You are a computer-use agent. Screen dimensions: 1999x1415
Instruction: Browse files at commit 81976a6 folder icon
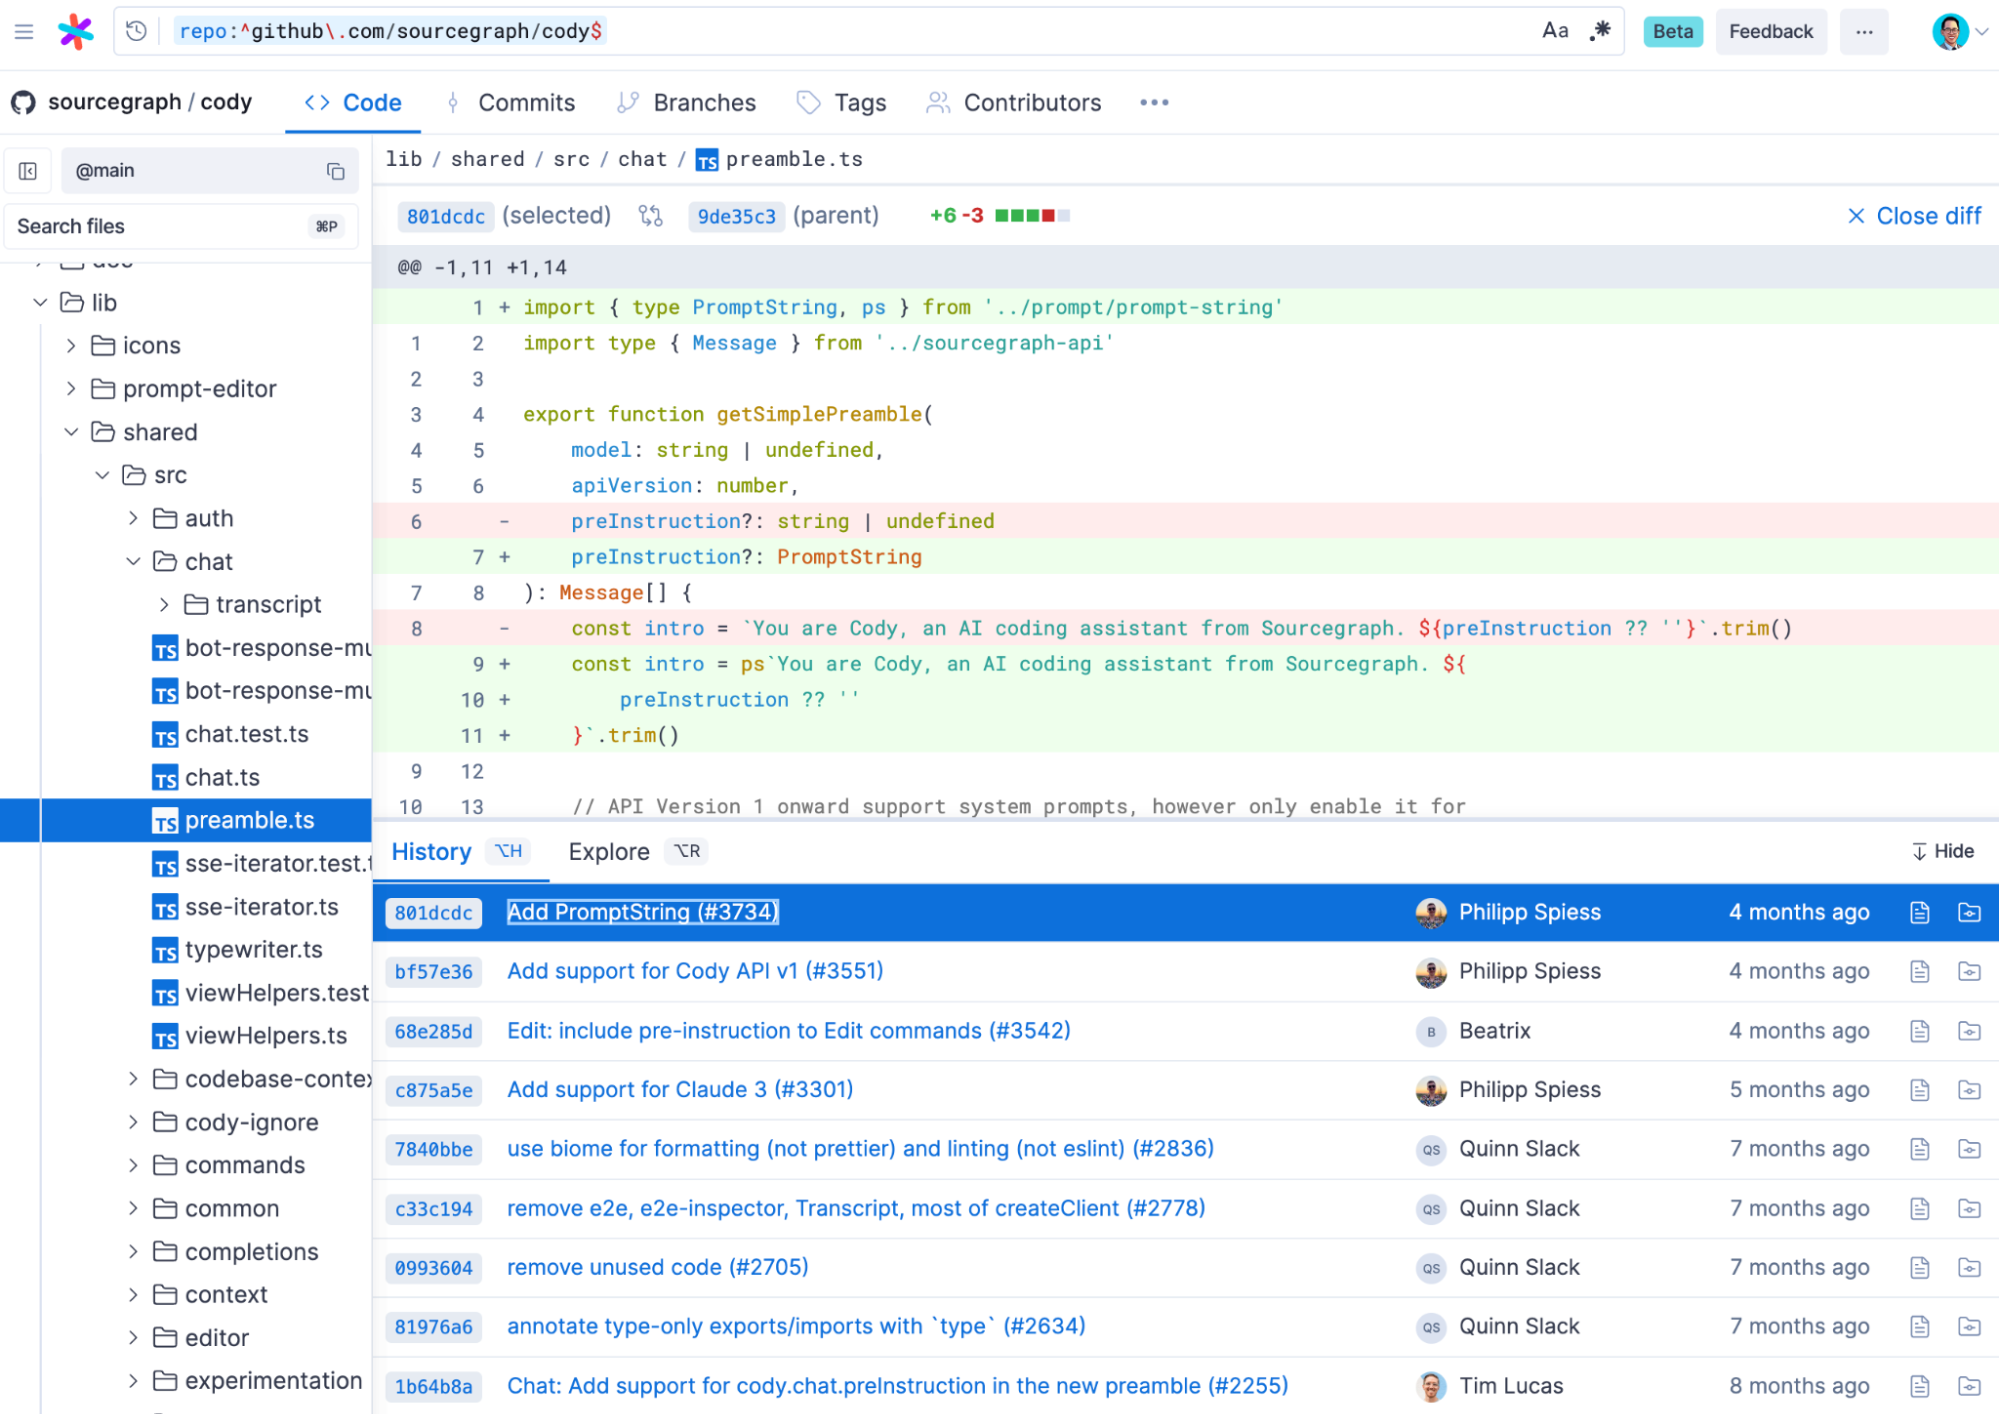[1969, 1327]
